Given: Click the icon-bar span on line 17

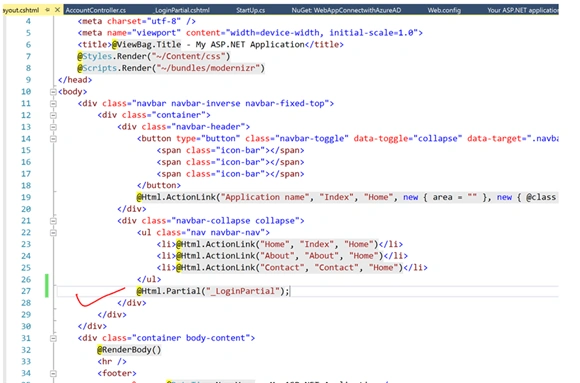Looking at the screenshot, I should pos(230,174).
